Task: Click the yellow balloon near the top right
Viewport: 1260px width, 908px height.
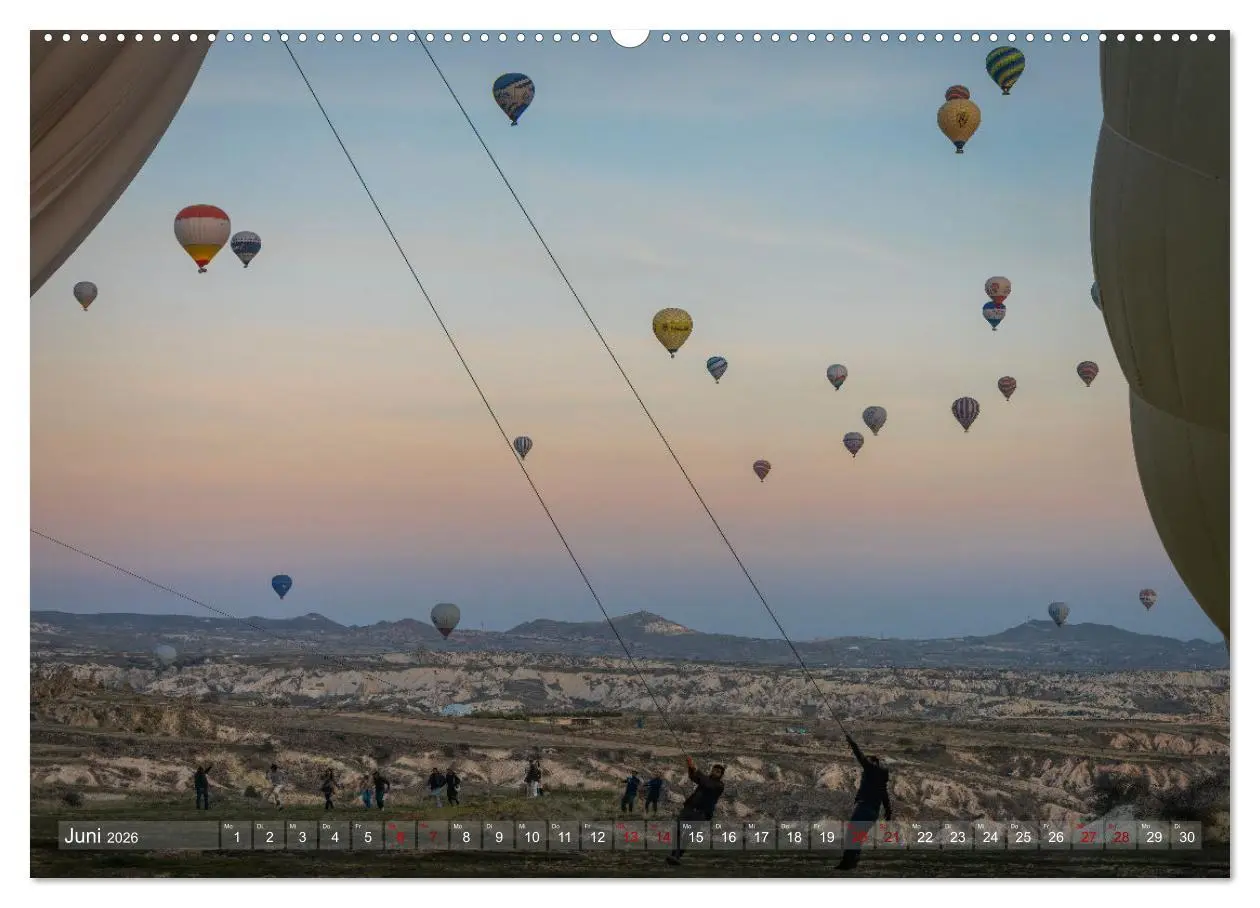Action: click(x=959, y=118)
